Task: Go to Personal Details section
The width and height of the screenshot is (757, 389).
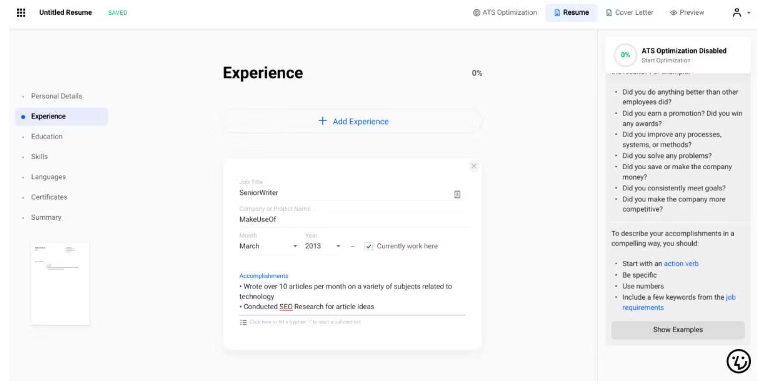Action: [x=56, y=96]
